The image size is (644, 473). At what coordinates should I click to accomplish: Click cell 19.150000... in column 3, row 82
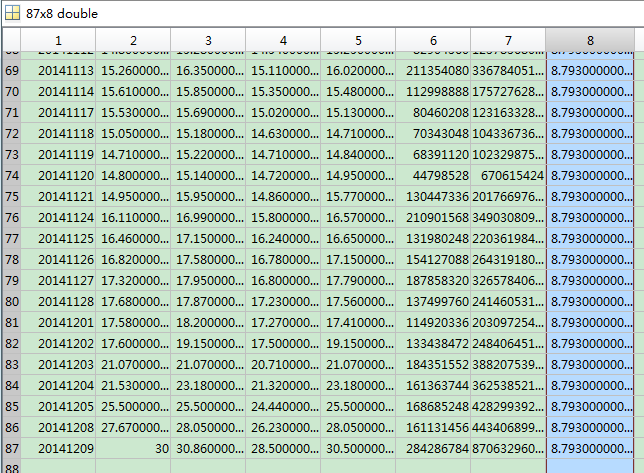tap(208, 343)
